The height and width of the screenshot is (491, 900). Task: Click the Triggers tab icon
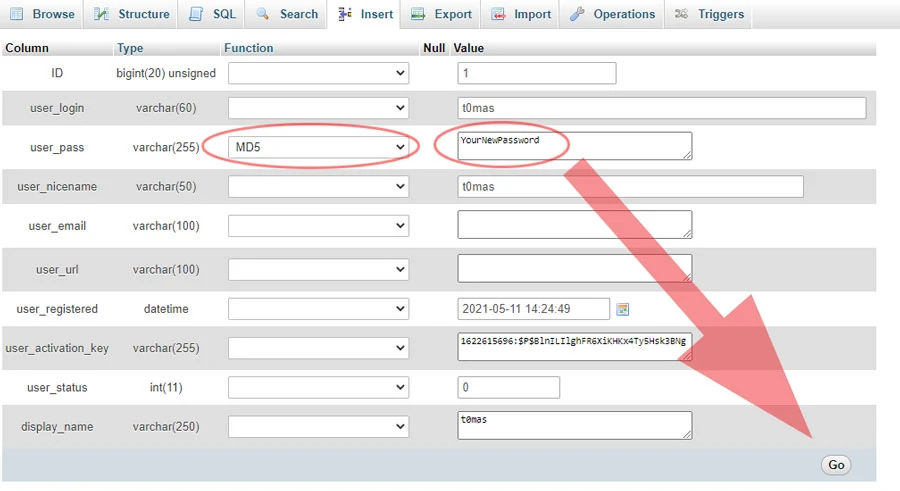point(681,14)
